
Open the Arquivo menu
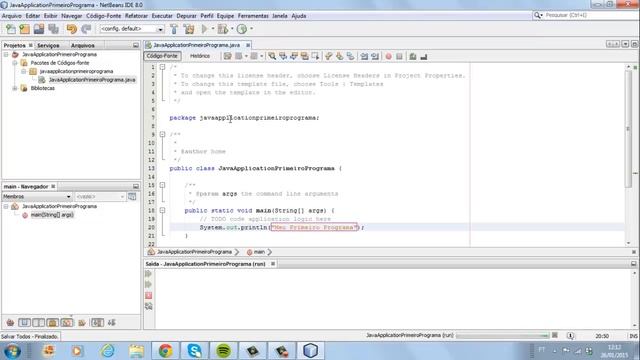pyautogui.click(x=12, y=16)
